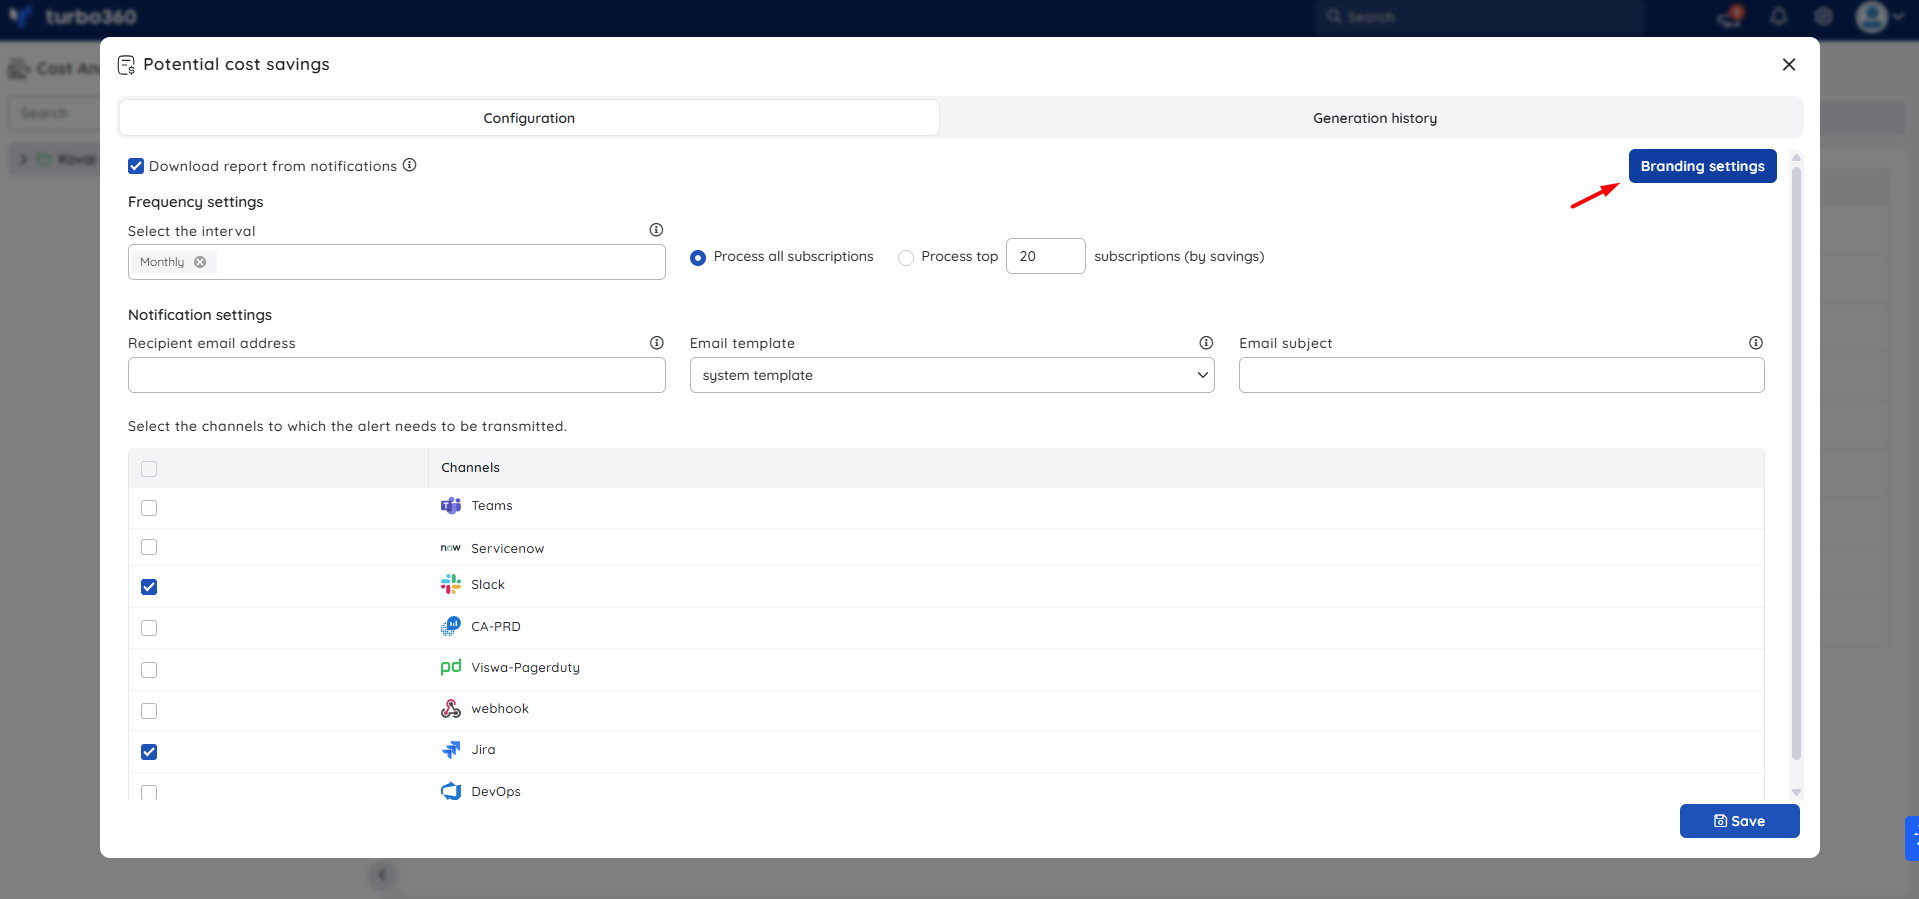The width and height of the screenshot is (1919, 899).
Task: Focus the Recipient email address field
Action: coord(397,375)
